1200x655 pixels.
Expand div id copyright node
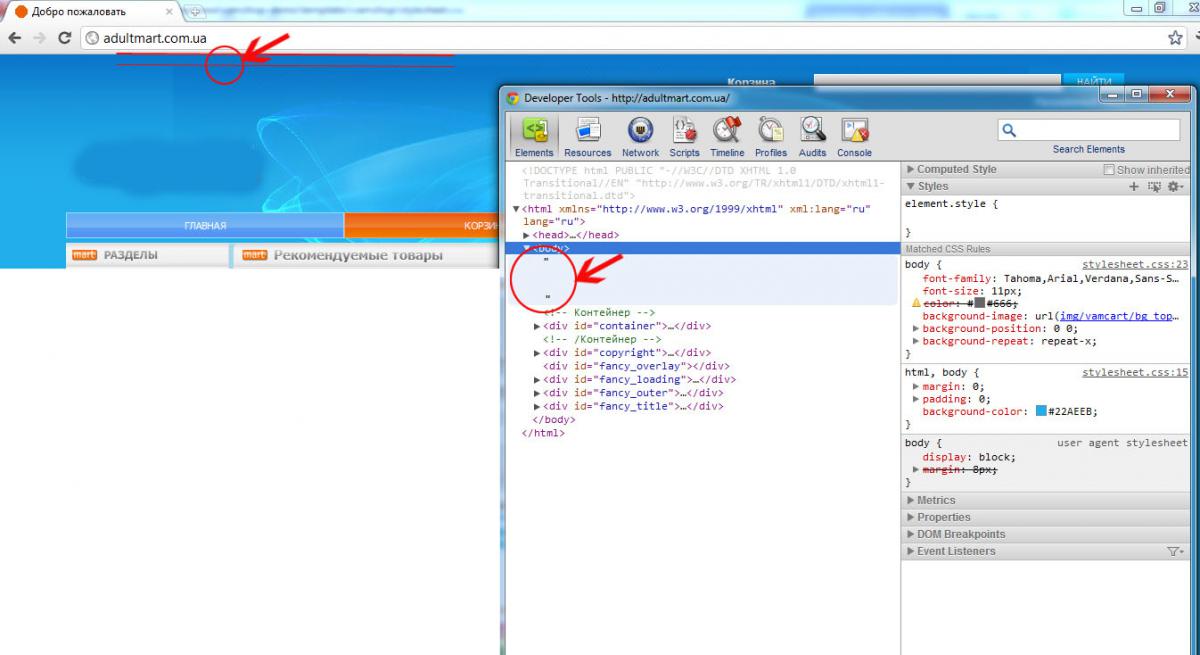click(538, 353)
